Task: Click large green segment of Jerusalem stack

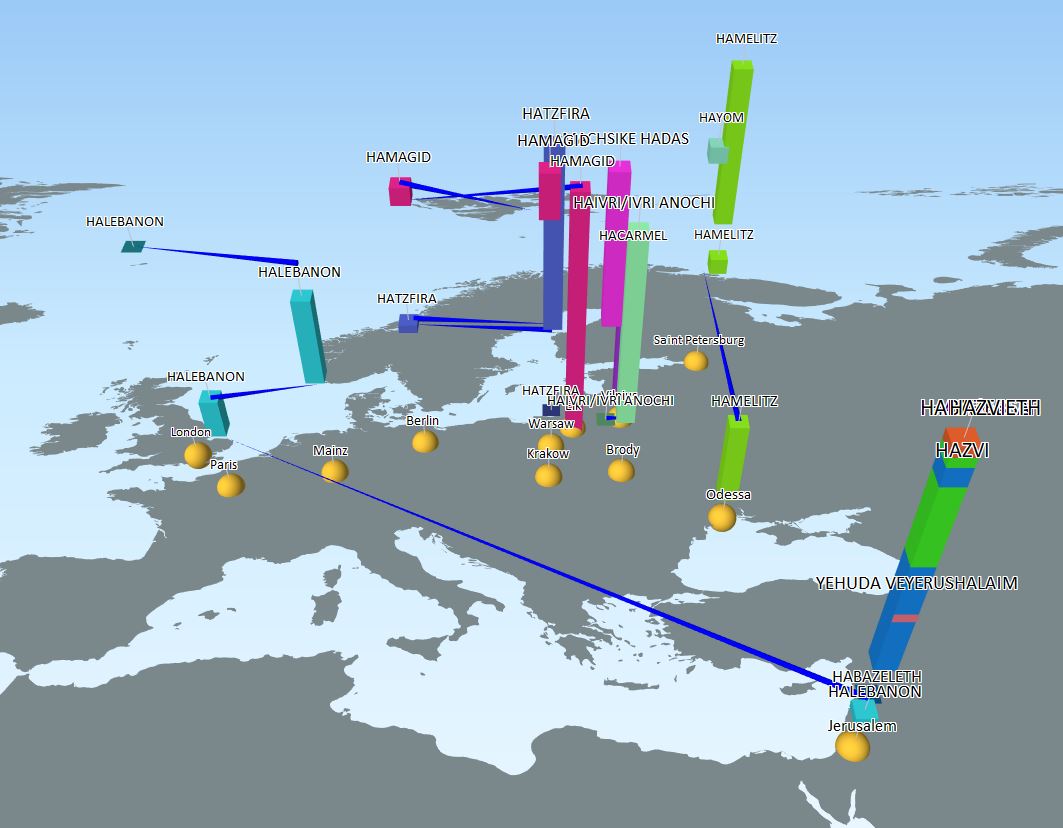Action: (x=938, y=524)
